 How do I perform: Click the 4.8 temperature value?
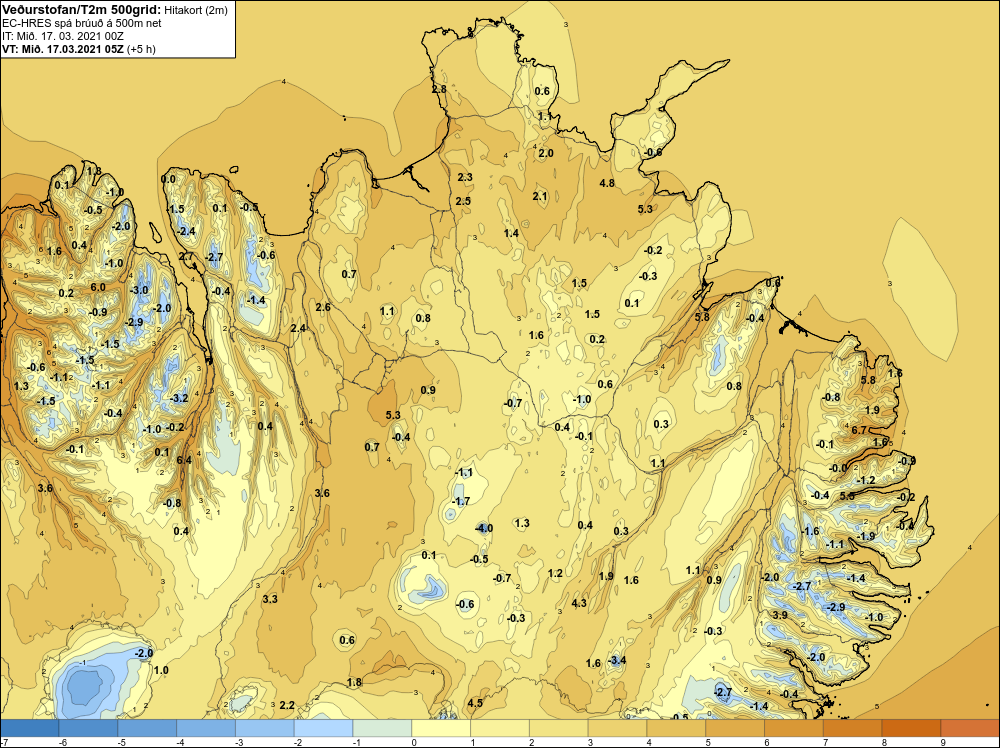coord(607,183)
